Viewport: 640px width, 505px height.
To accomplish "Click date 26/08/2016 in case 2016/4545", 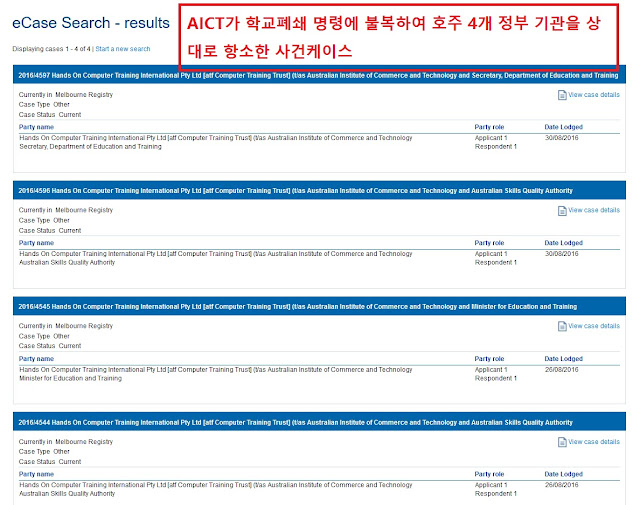I will (x=562, y=369).
